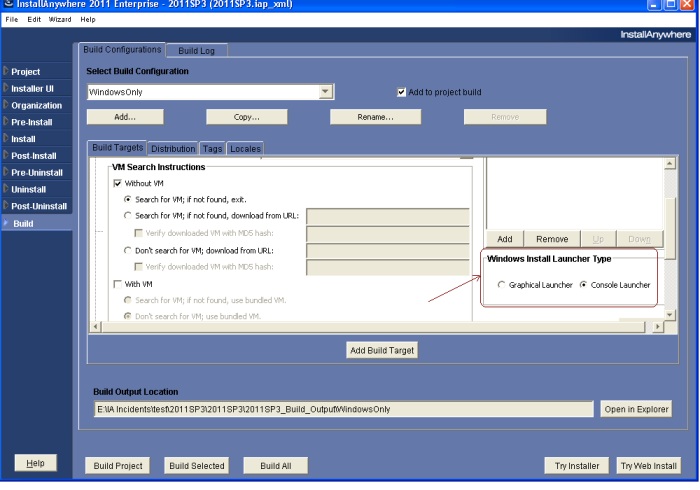
Task: Switch to the Distribution tab
Action: tap(173, 149)
